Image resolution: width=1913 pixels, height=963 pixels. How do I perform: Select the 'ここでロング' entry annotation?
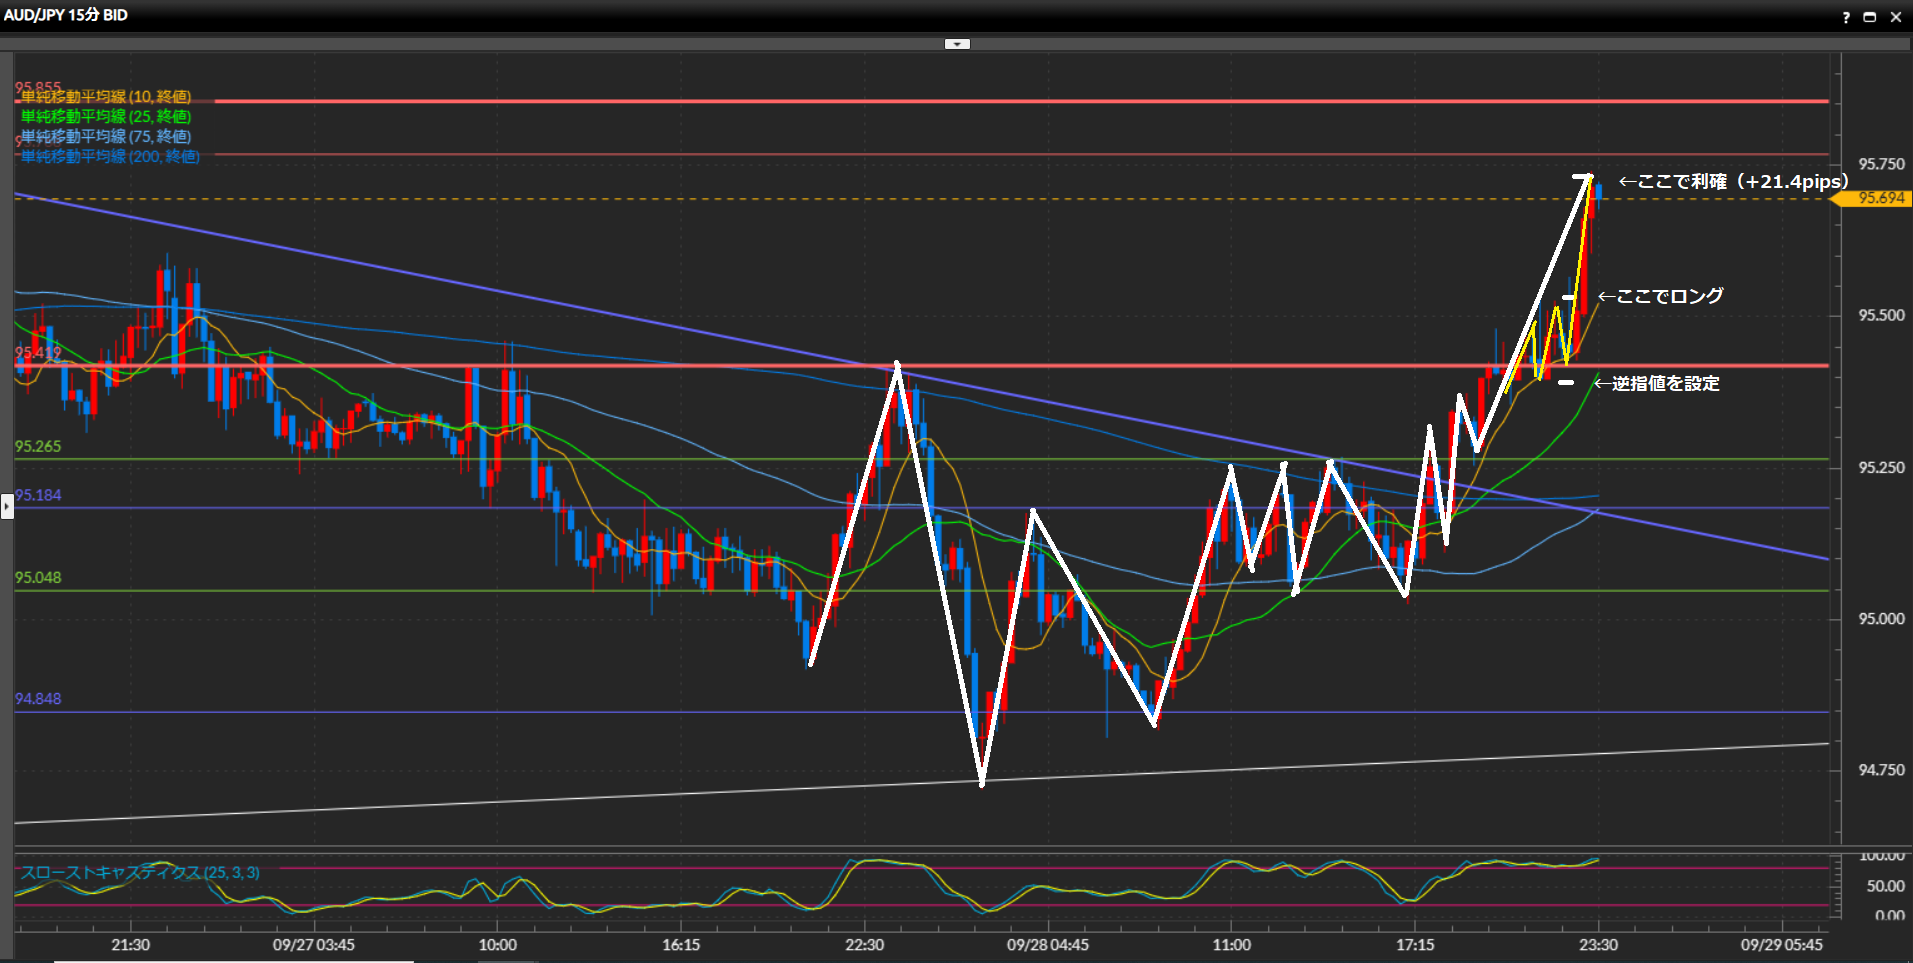pyautogui.click(x=1661, y=296)
